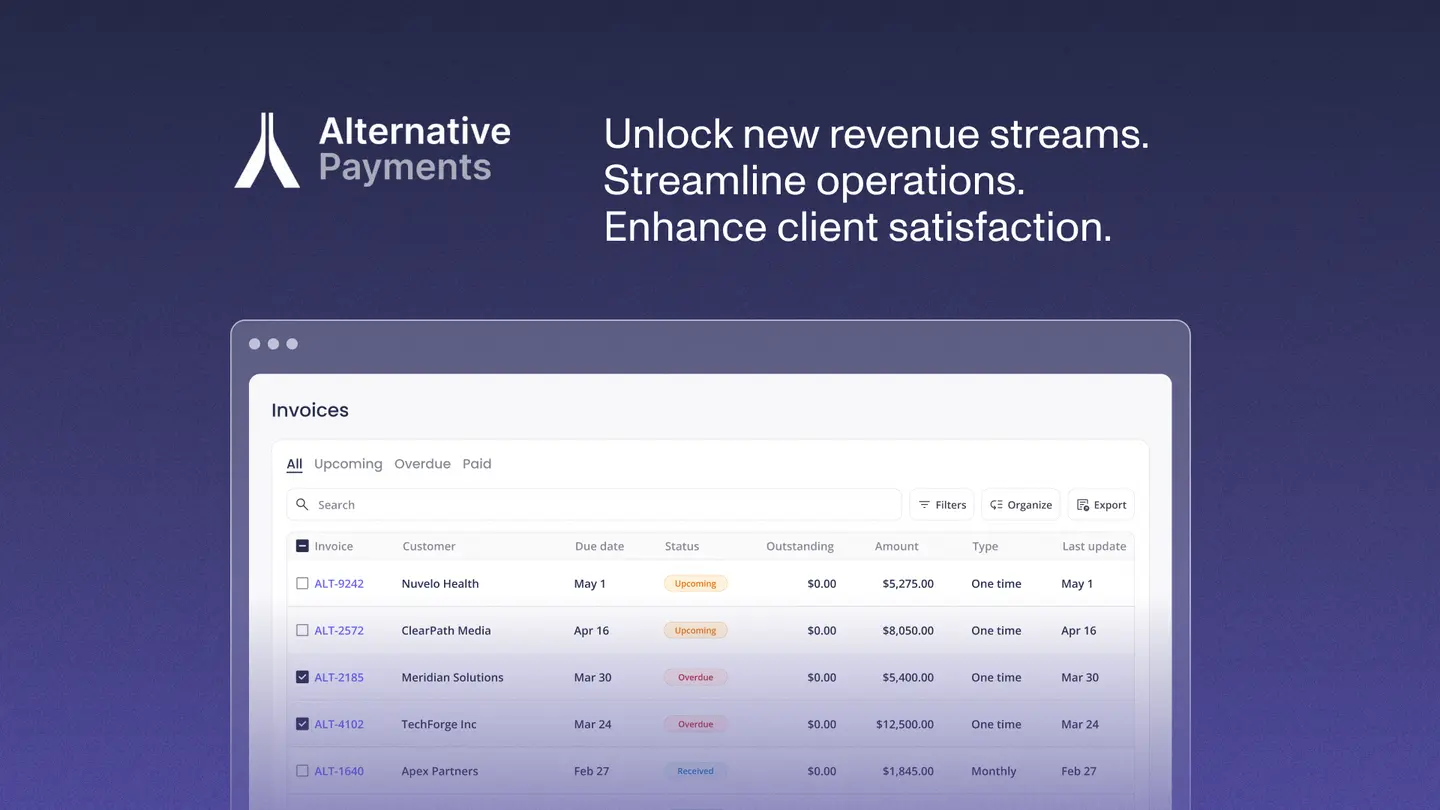Click customer name TechForge Inc

(x=439, y=725)
